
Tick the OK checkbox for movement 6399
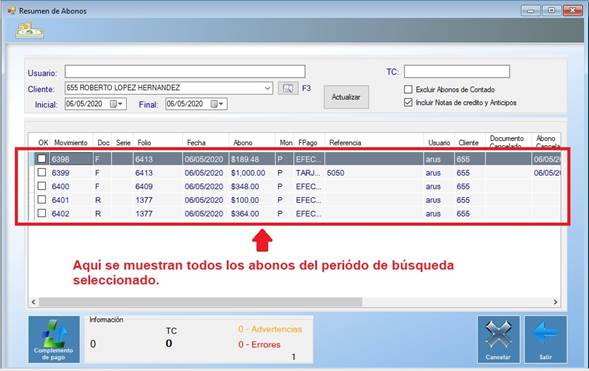42,172
